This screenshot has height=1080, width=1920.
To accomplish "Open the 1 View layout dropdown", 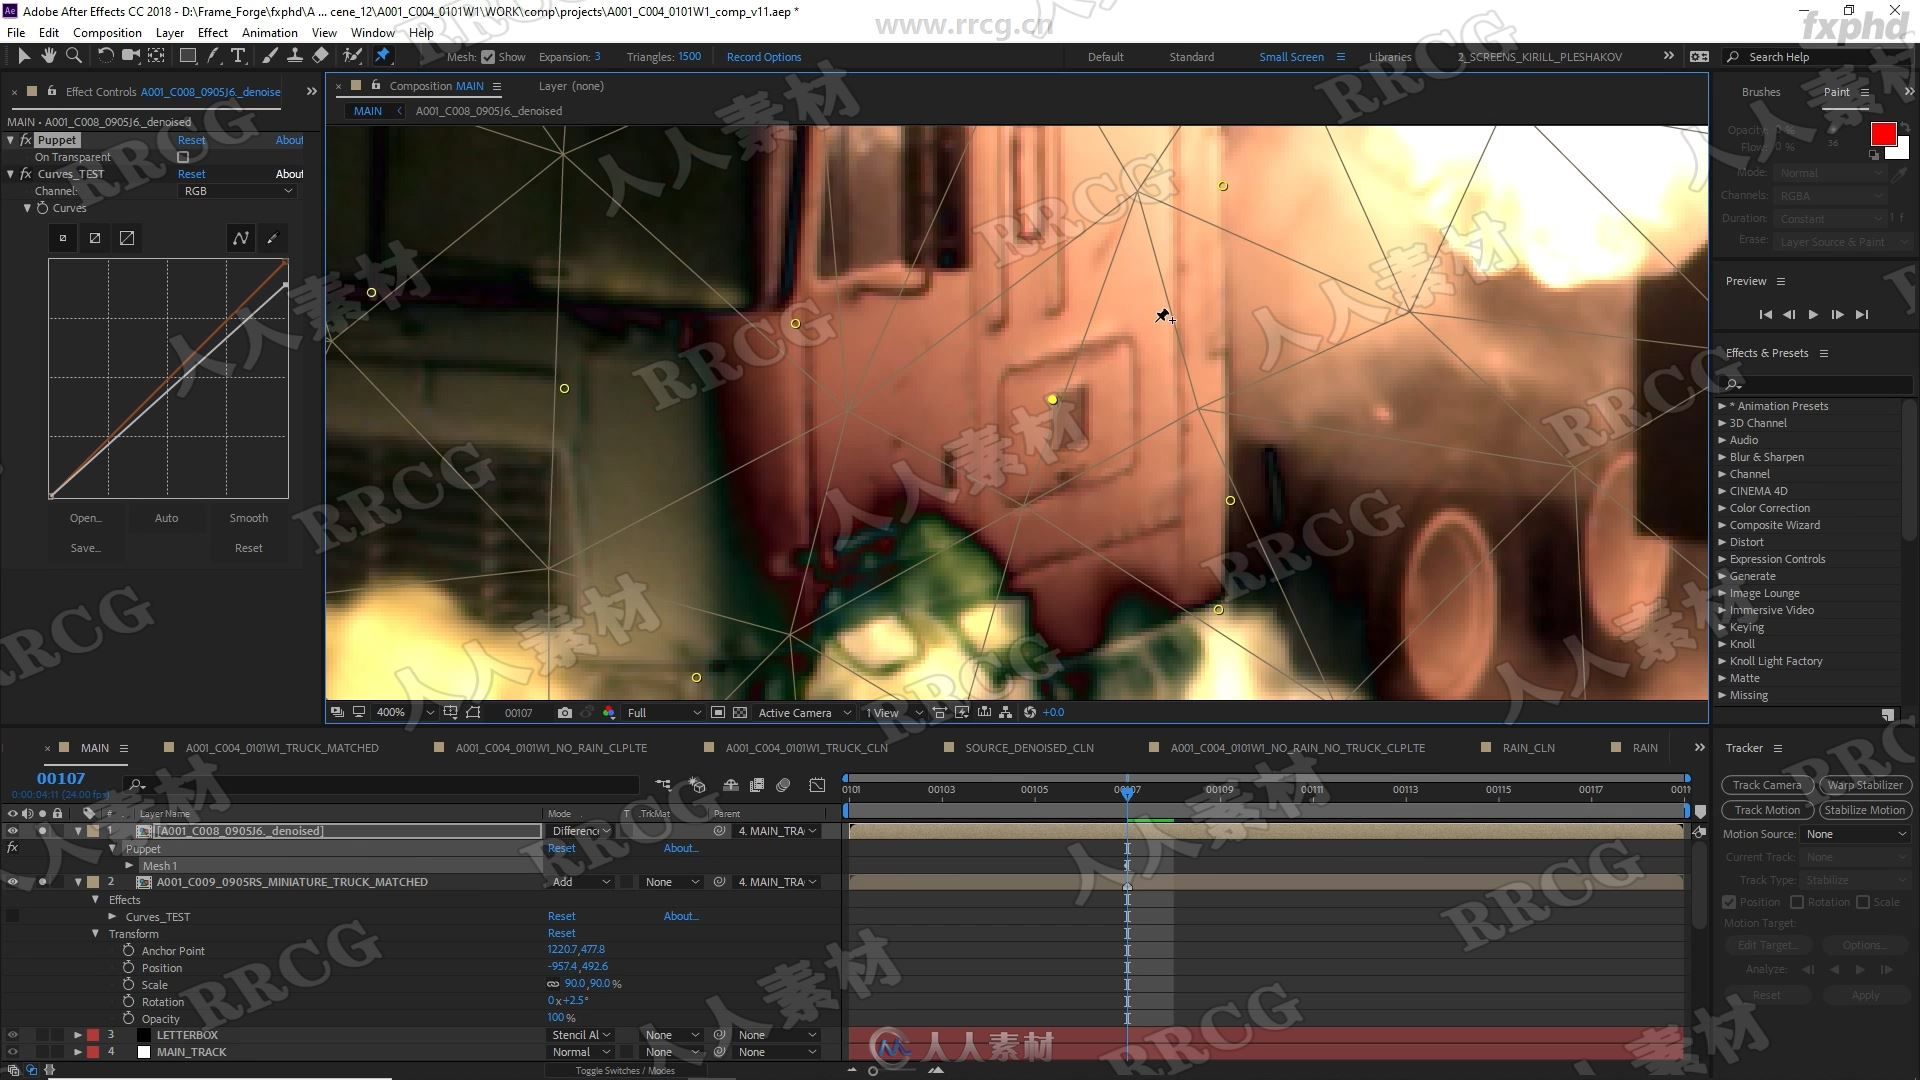I will [x=894, y=713].
